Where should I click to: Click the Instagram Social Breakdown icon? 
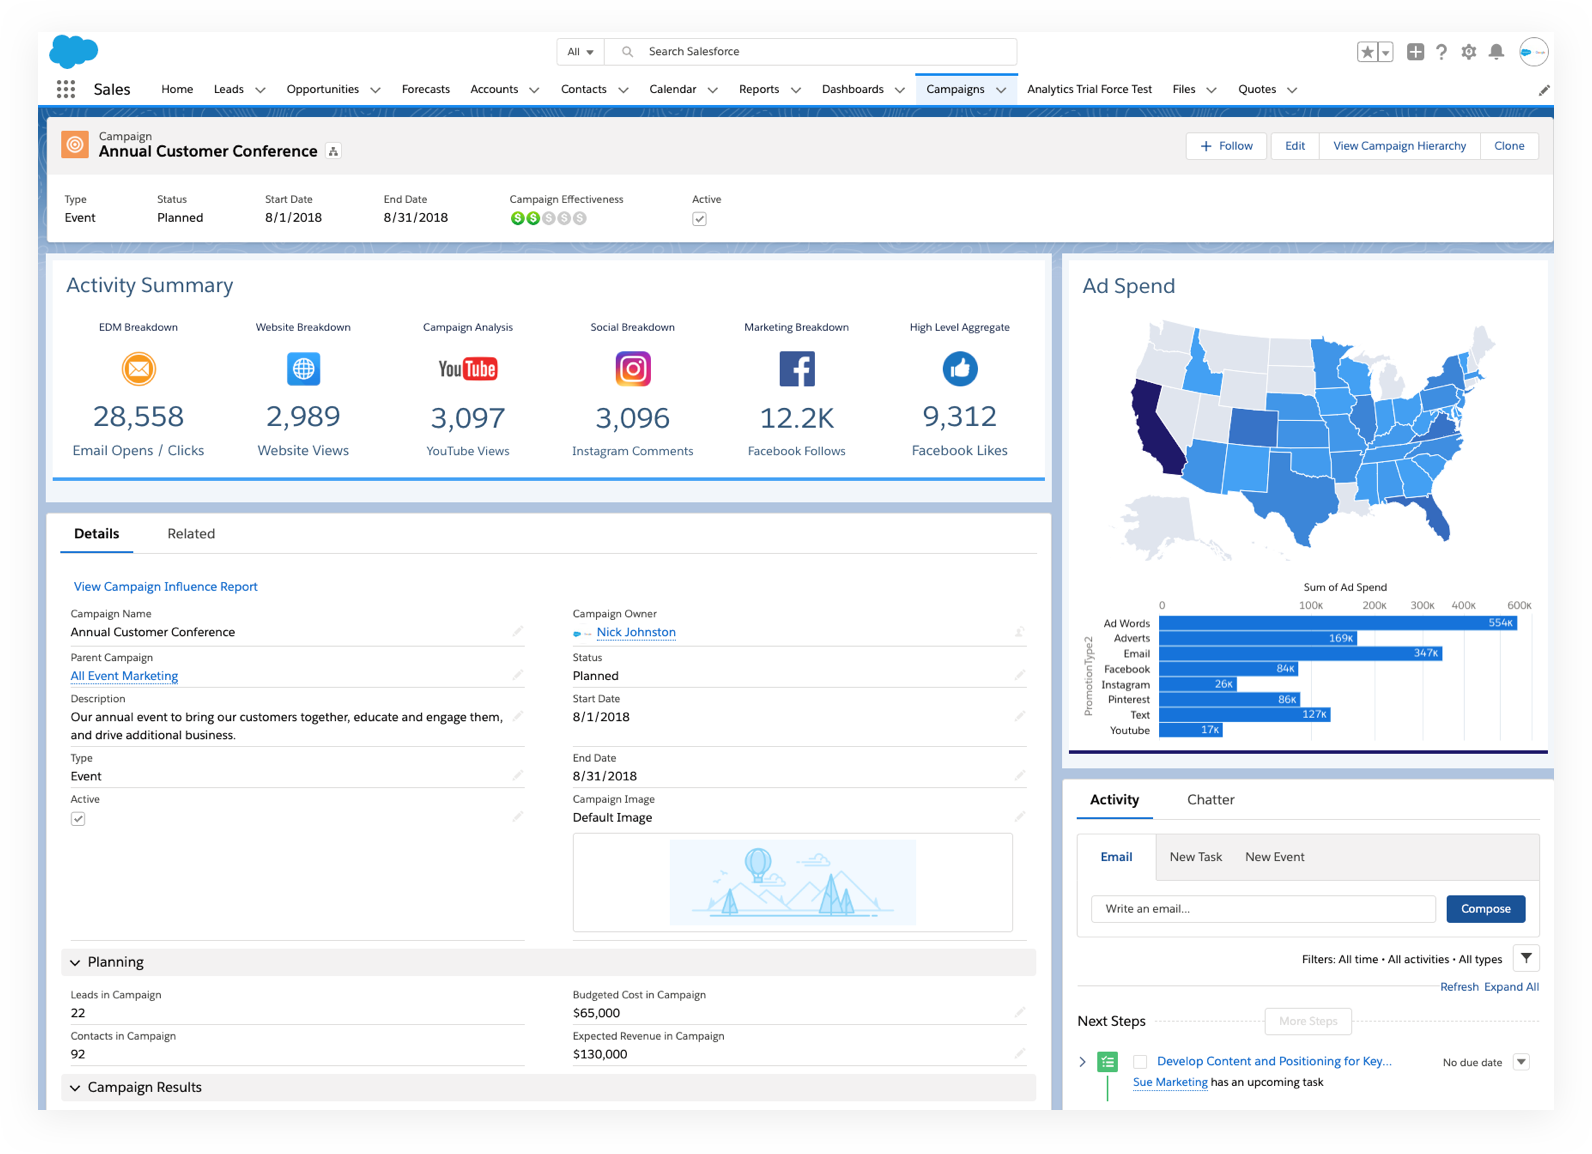coord(632,369)
